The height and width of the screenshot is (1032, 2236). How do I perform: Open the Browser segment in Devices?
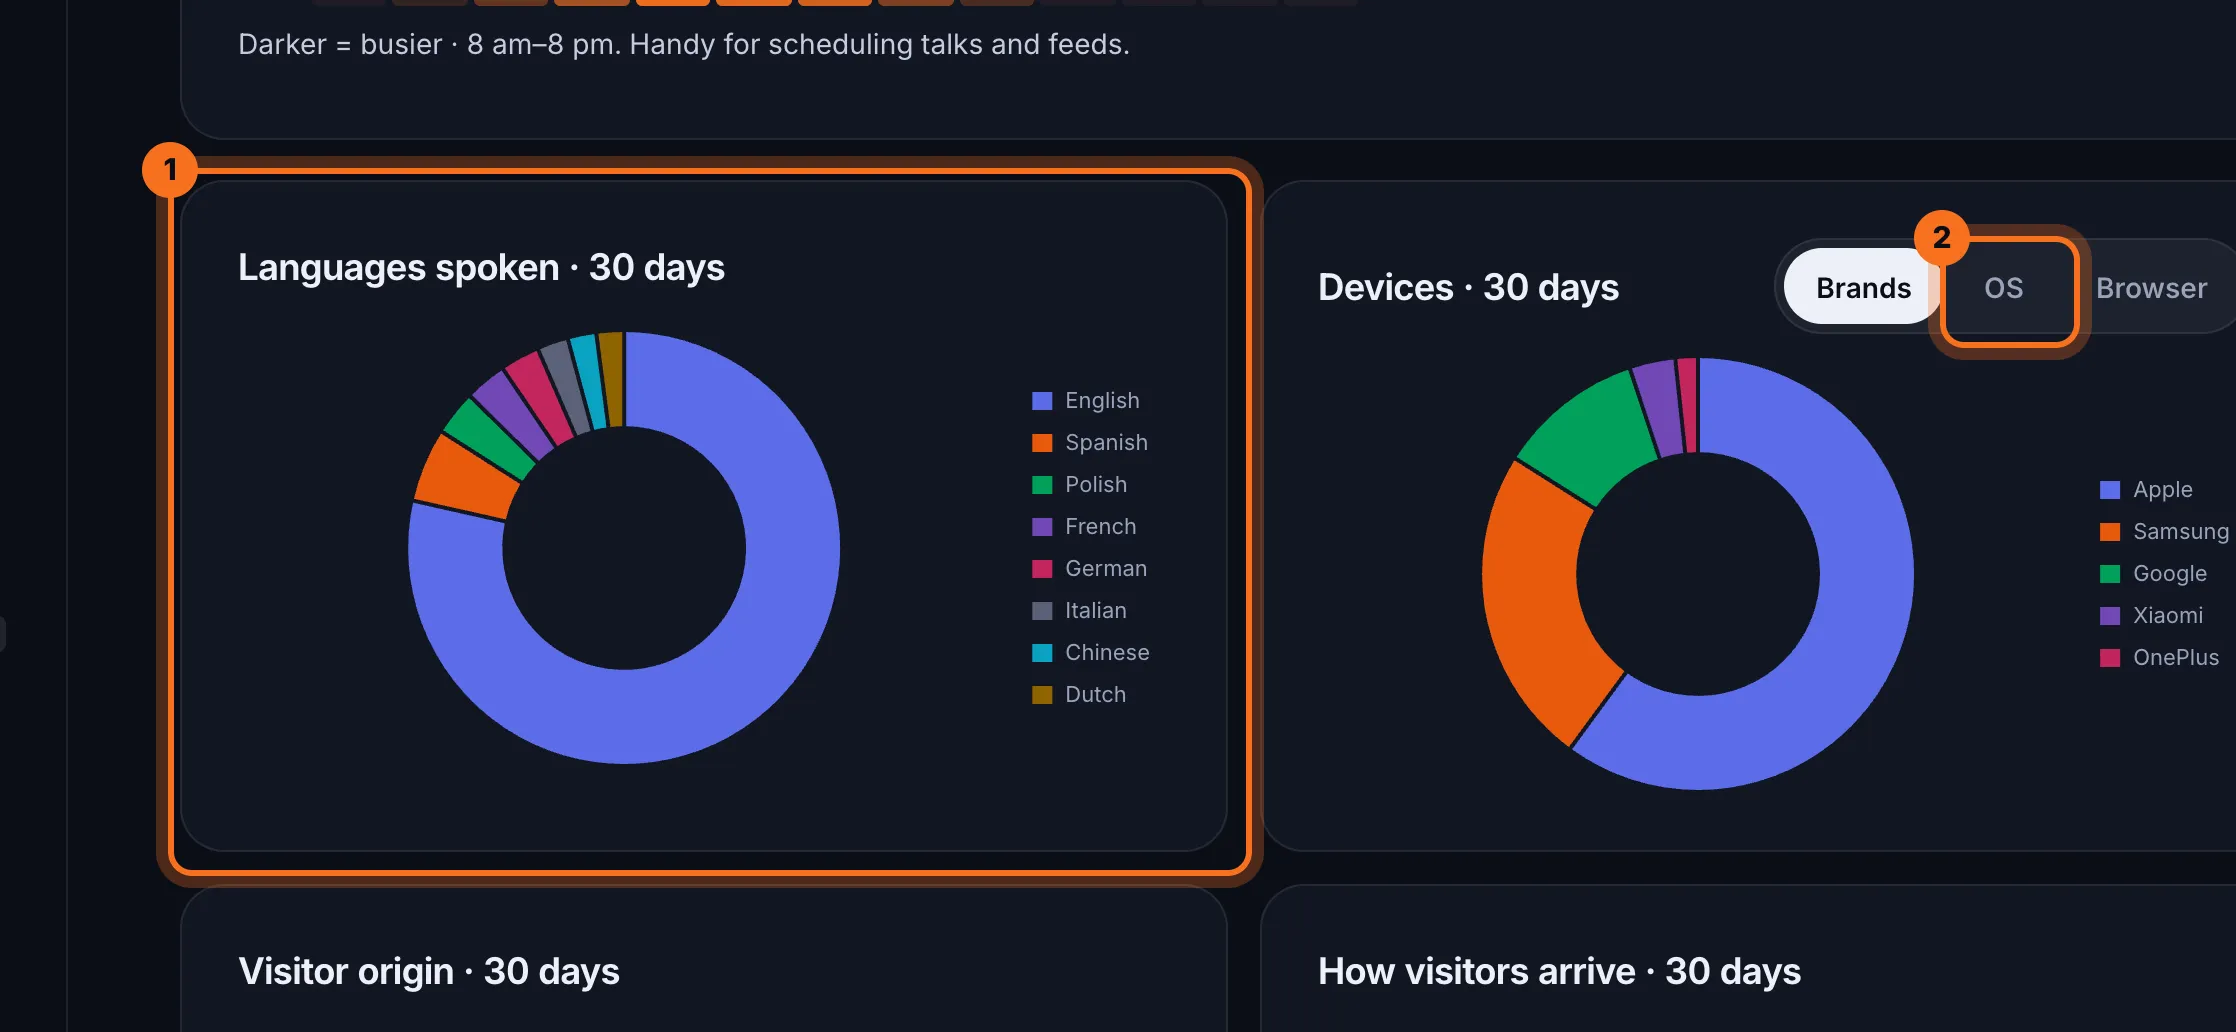coord(2152,288)
